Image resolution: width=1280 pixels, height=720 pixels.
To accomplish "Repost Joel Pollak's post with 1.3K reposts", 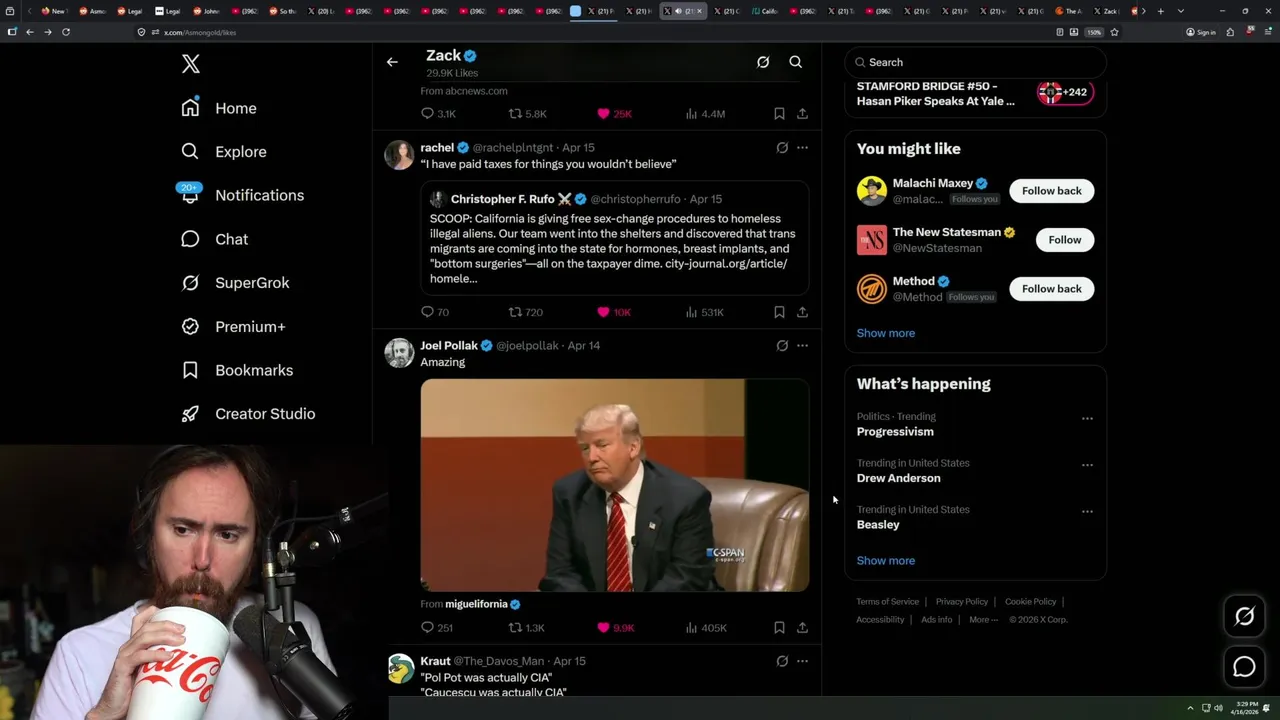I will 527,628.
